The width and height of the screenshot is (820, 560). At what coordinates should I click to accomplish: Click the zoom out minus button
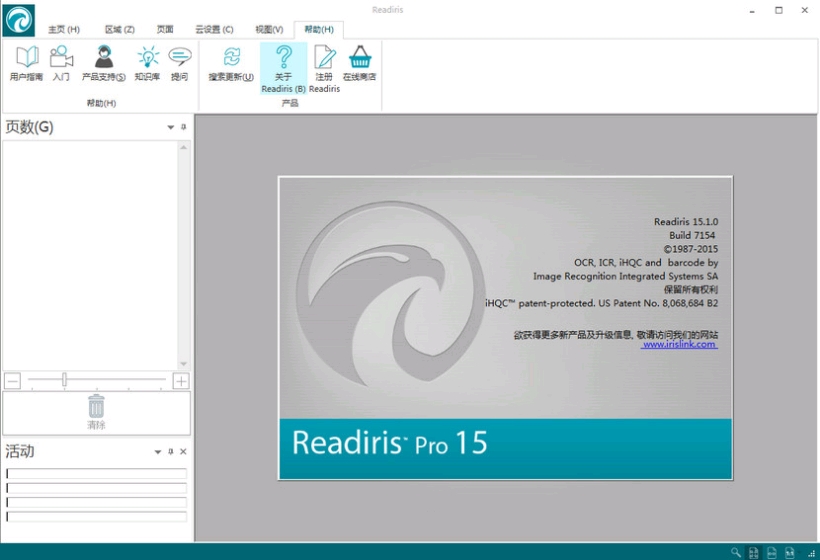(x=13, y=381)
